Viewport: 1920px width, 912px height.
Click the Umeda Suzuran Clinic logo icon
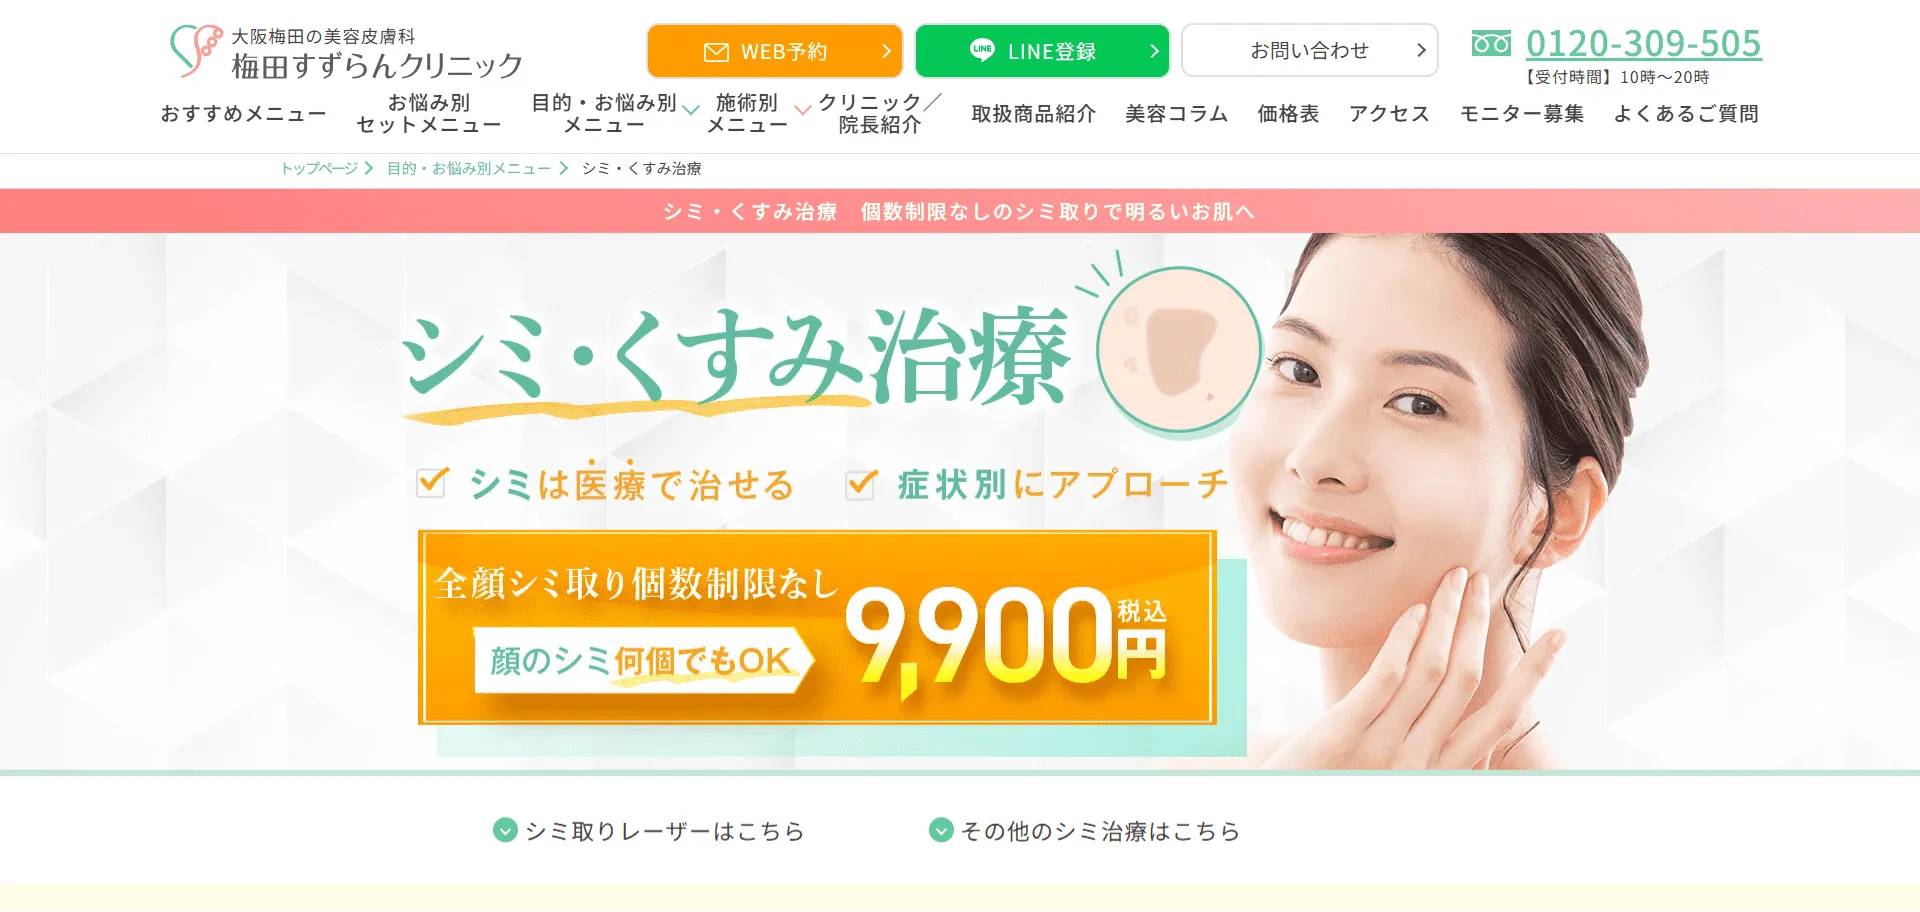(x=196, y=50)
